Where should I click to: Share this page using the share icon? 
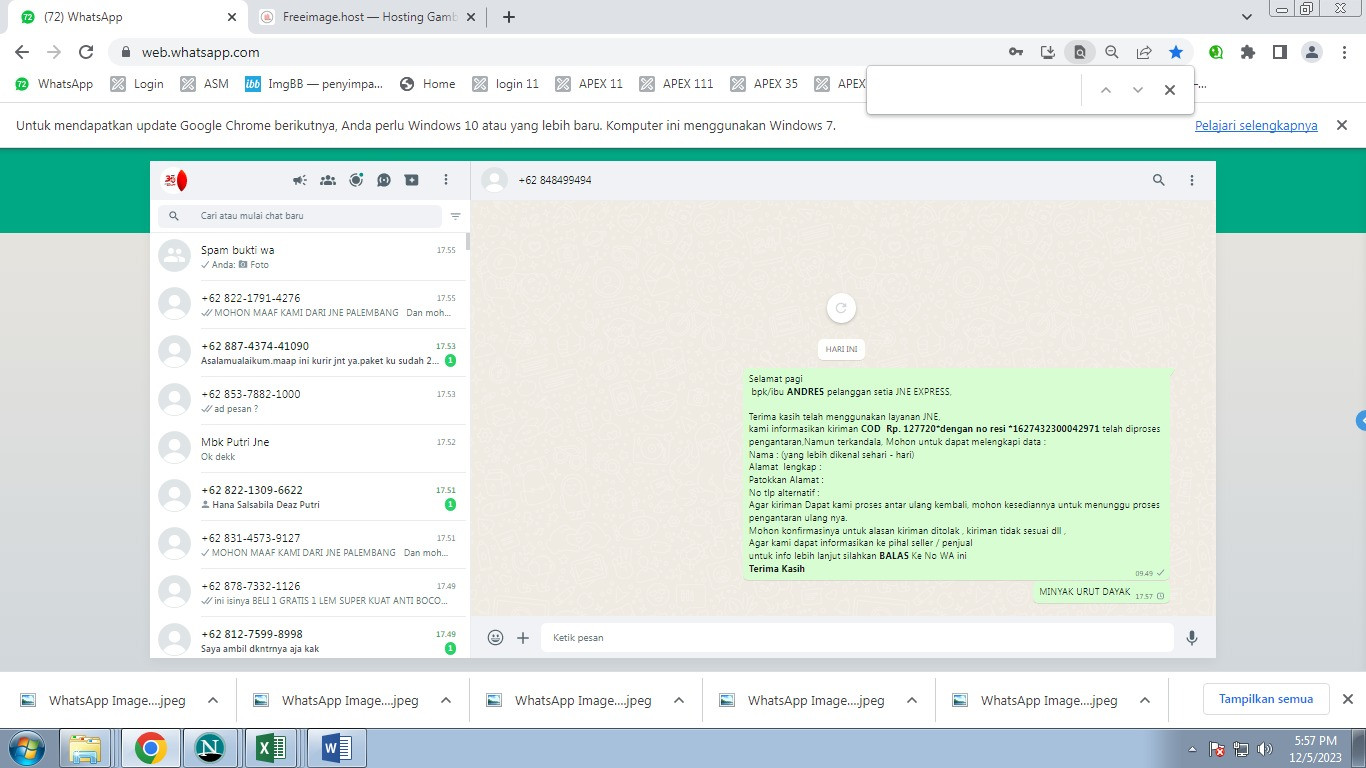(1144, 52)
